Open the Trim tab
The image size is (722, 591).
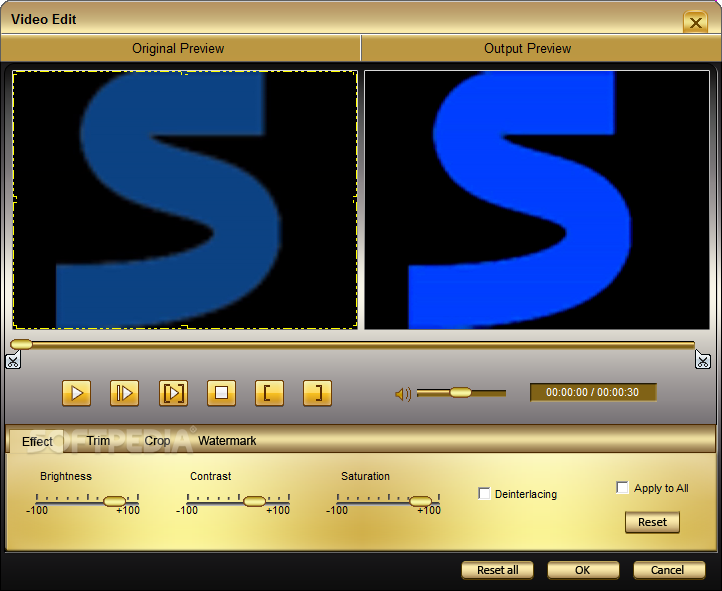point(98,440)
